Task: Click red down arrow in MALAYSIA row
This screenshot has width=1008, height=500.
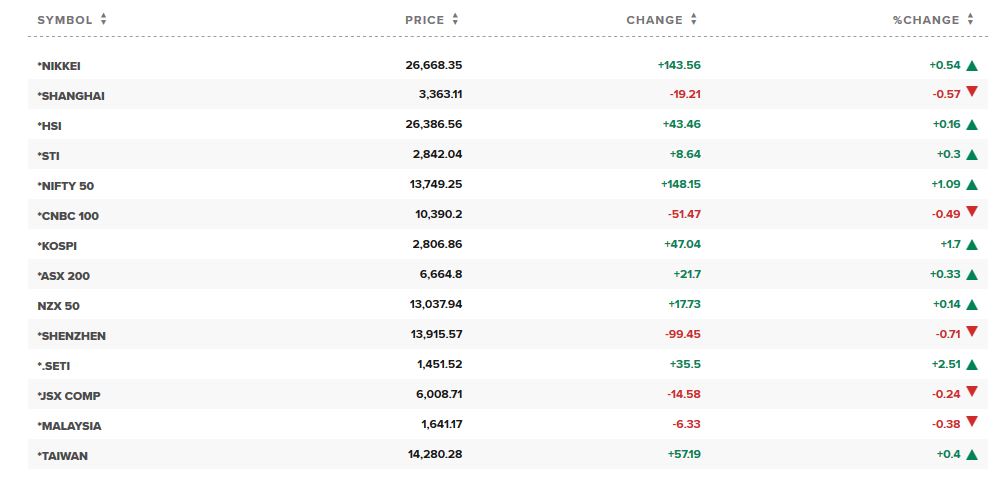Action: 972,422
